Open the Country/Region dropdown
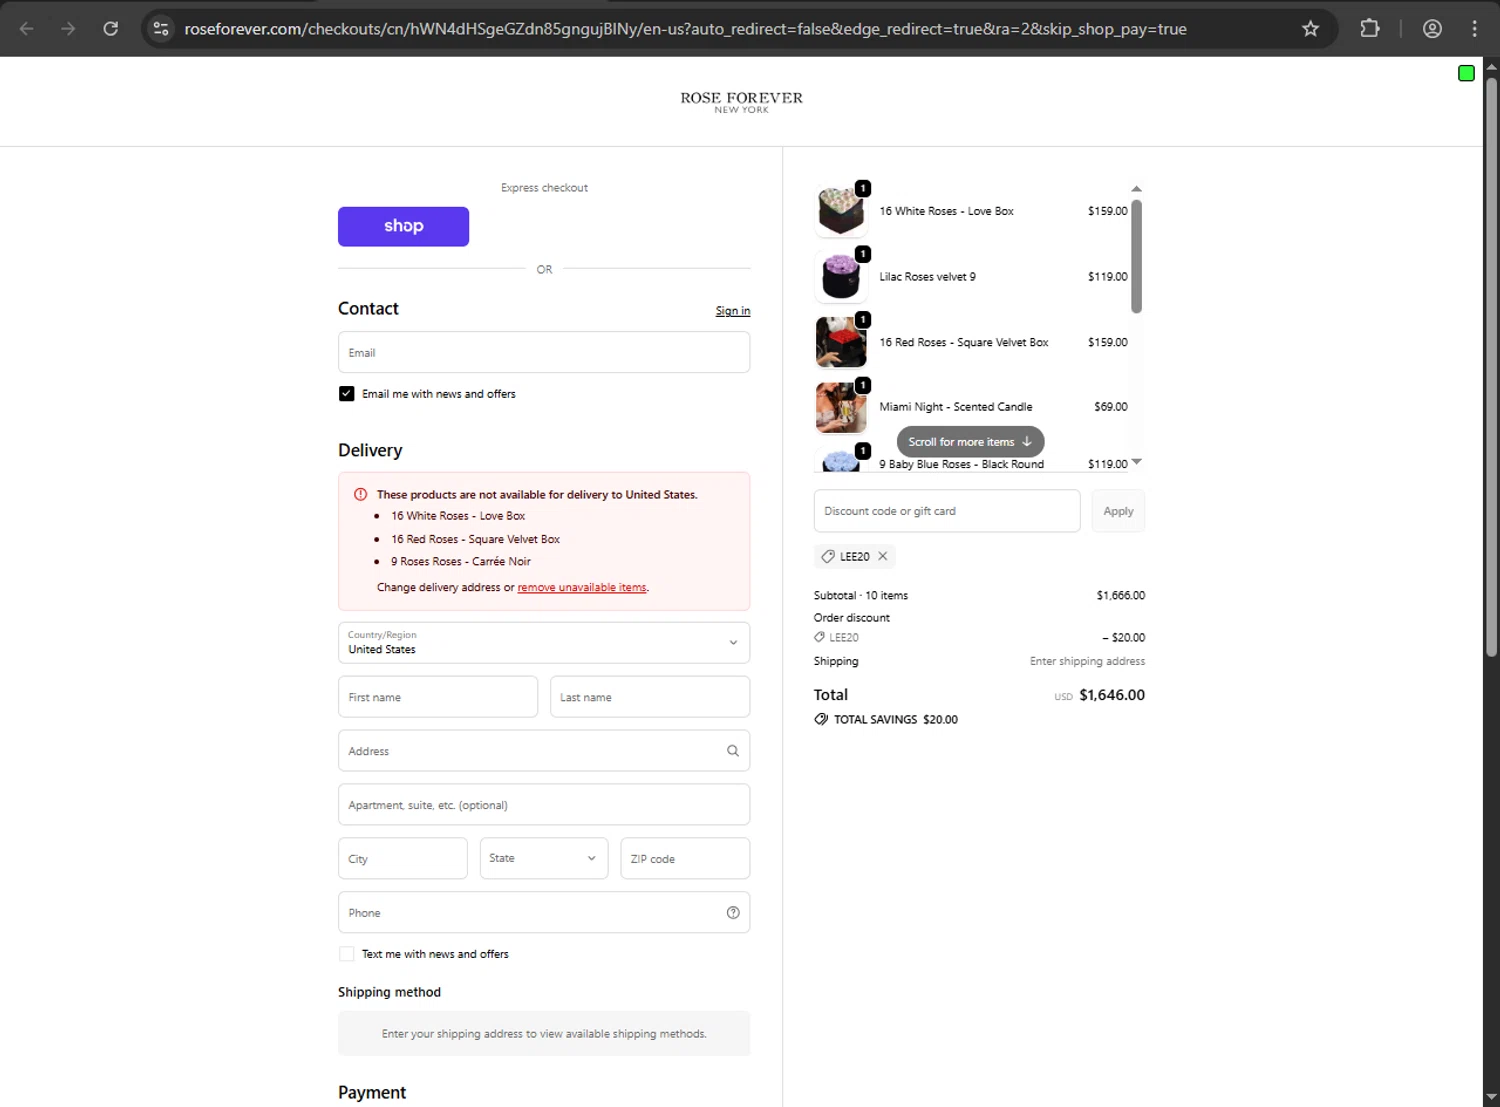This screenshot has height=1107, width=1500. click(x=544, y=643)
